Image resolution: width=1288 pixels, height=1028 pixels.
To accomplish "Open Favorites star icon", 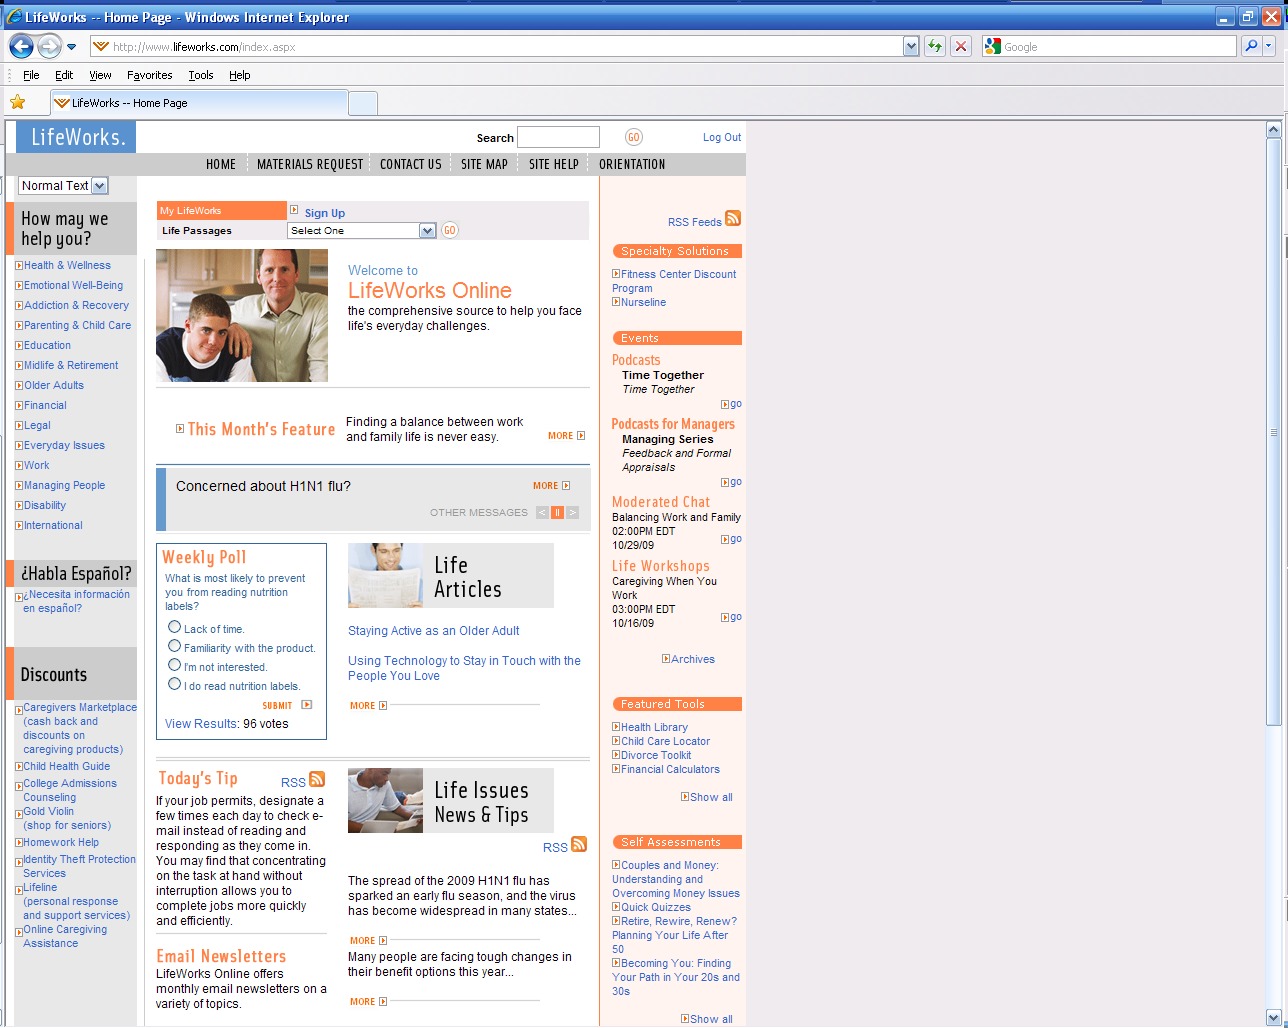I will point(17,102).
